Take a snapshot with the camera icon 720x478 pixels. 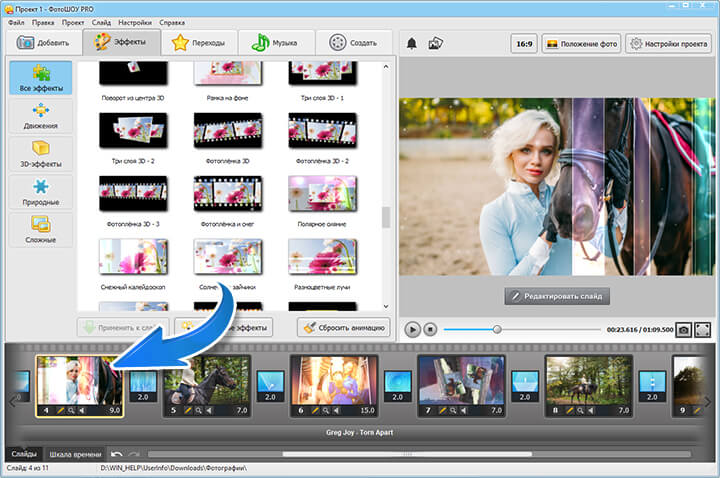coord(683,330)
